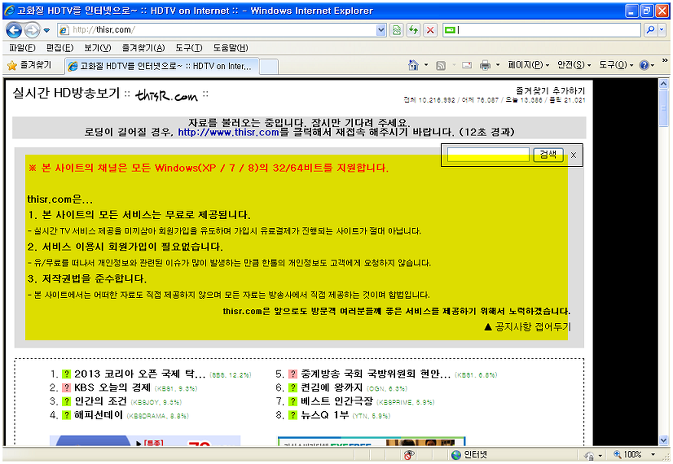Expand the address bar URL history dropdown
The width and height of the screenshot is (673, 464).
click(381, 30)
